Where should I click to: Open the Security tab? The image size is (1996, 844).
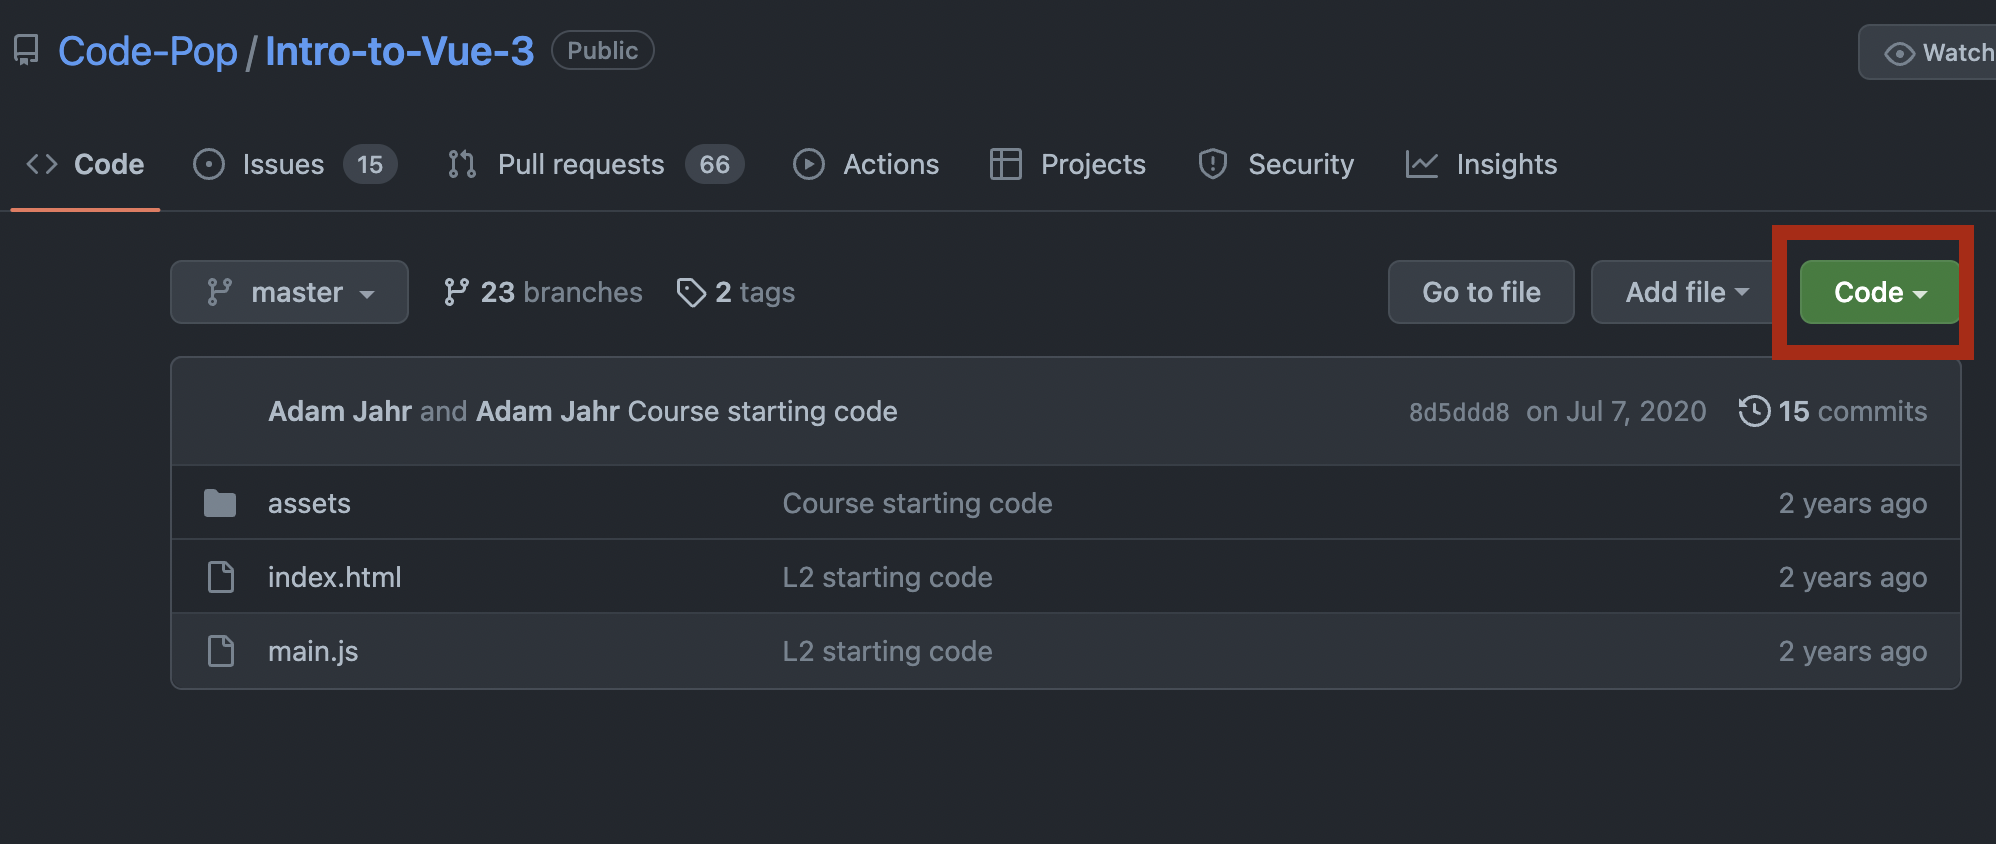click(1276, 164)
